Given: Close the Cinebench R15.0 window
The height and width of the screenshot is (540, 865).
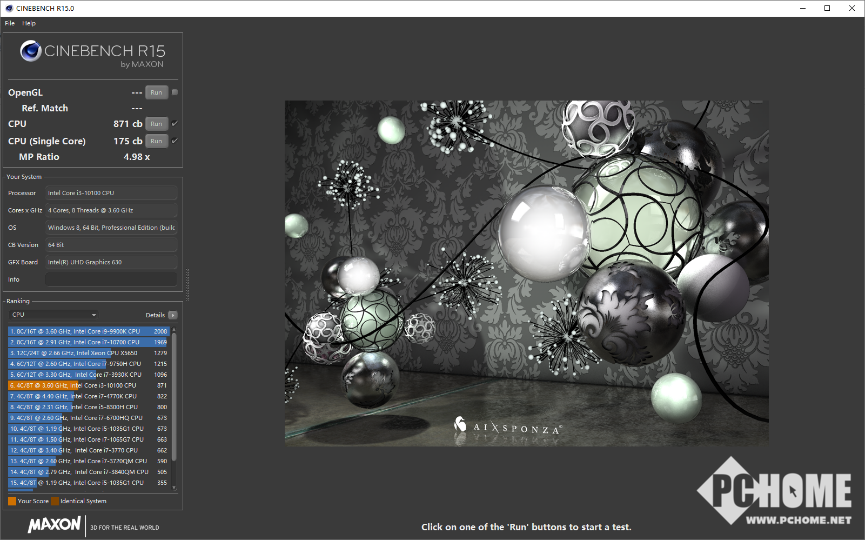Looking at the screenshot, I should 852,8.
